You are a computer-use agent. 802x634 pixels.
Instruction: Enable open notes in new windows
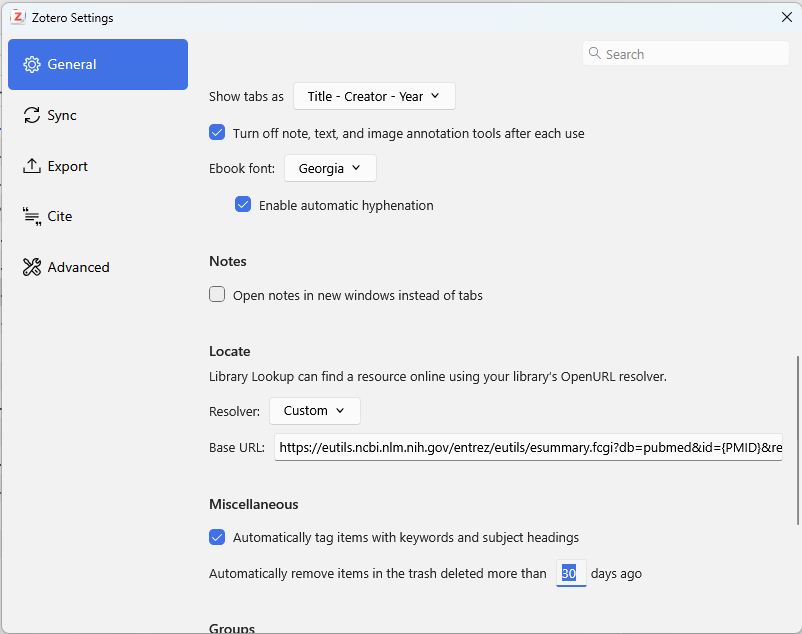[217, 295]
